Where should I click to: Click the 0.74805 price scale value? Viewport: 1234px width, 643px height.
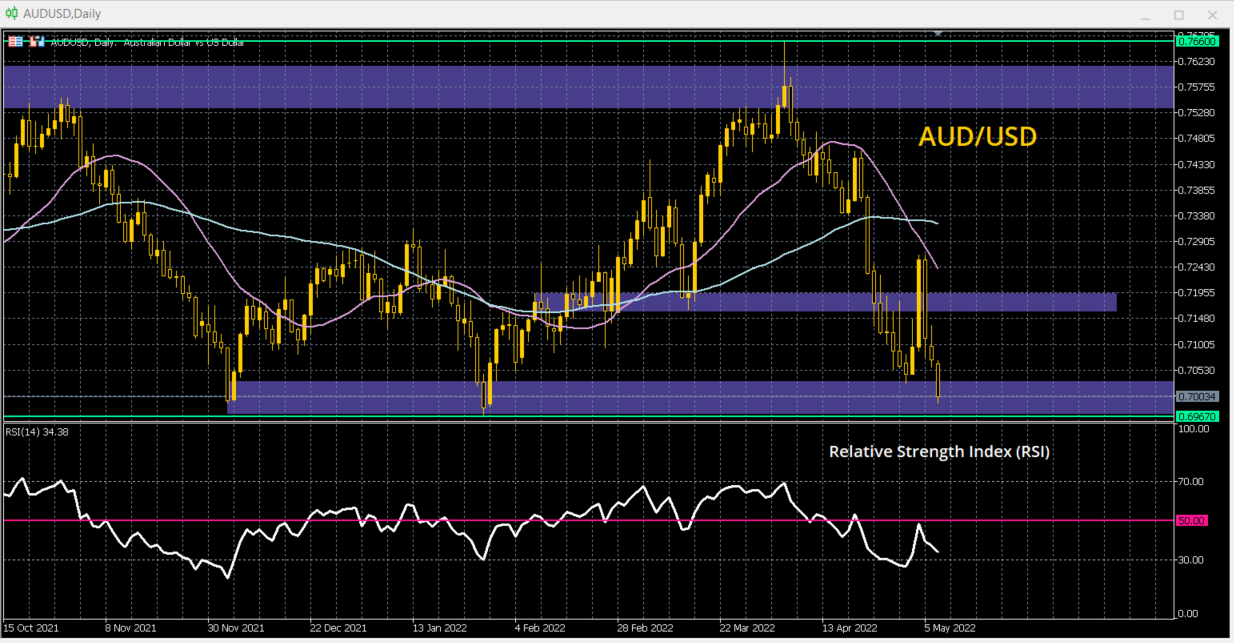pos(1196,138)
